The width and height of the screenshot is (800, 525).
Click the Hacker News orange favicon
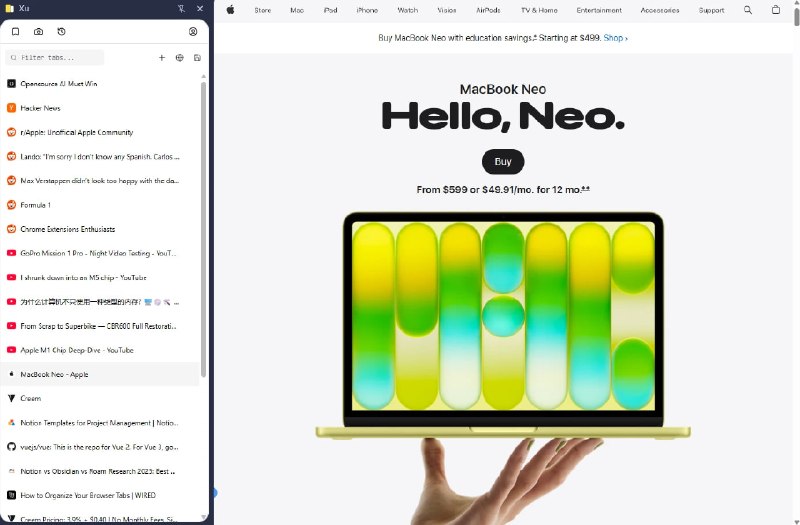coord(11,108)
